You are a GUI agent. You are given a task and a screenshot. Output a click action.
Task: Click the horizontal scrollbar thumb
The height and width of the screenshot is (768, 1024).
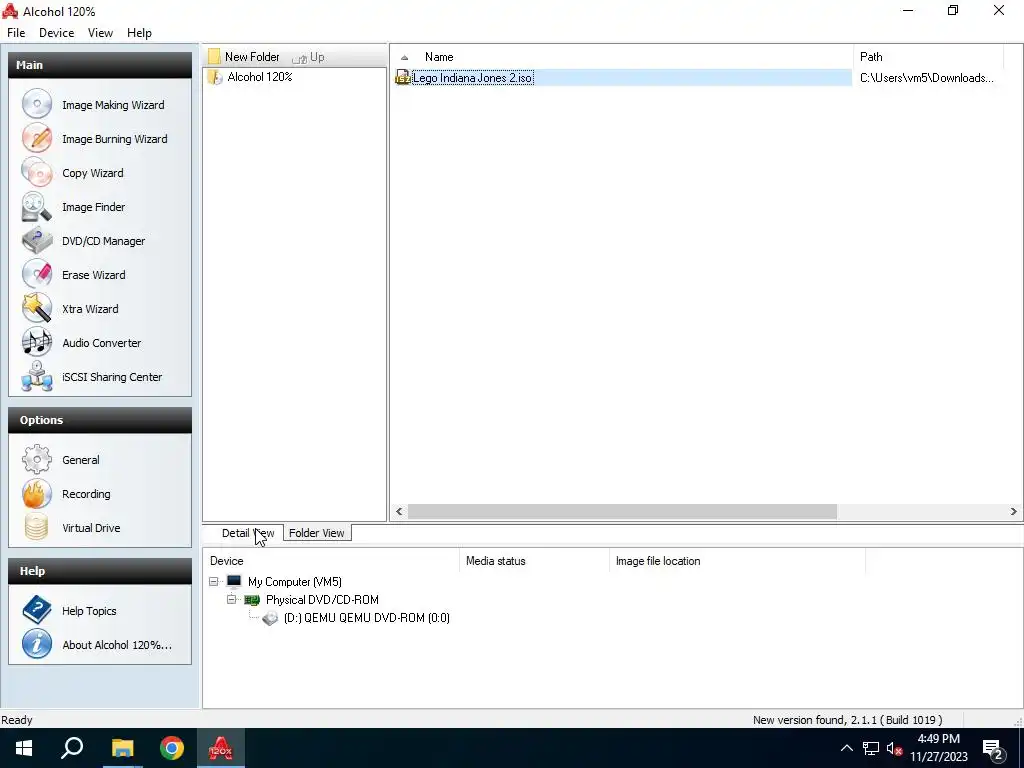[622, 511]
